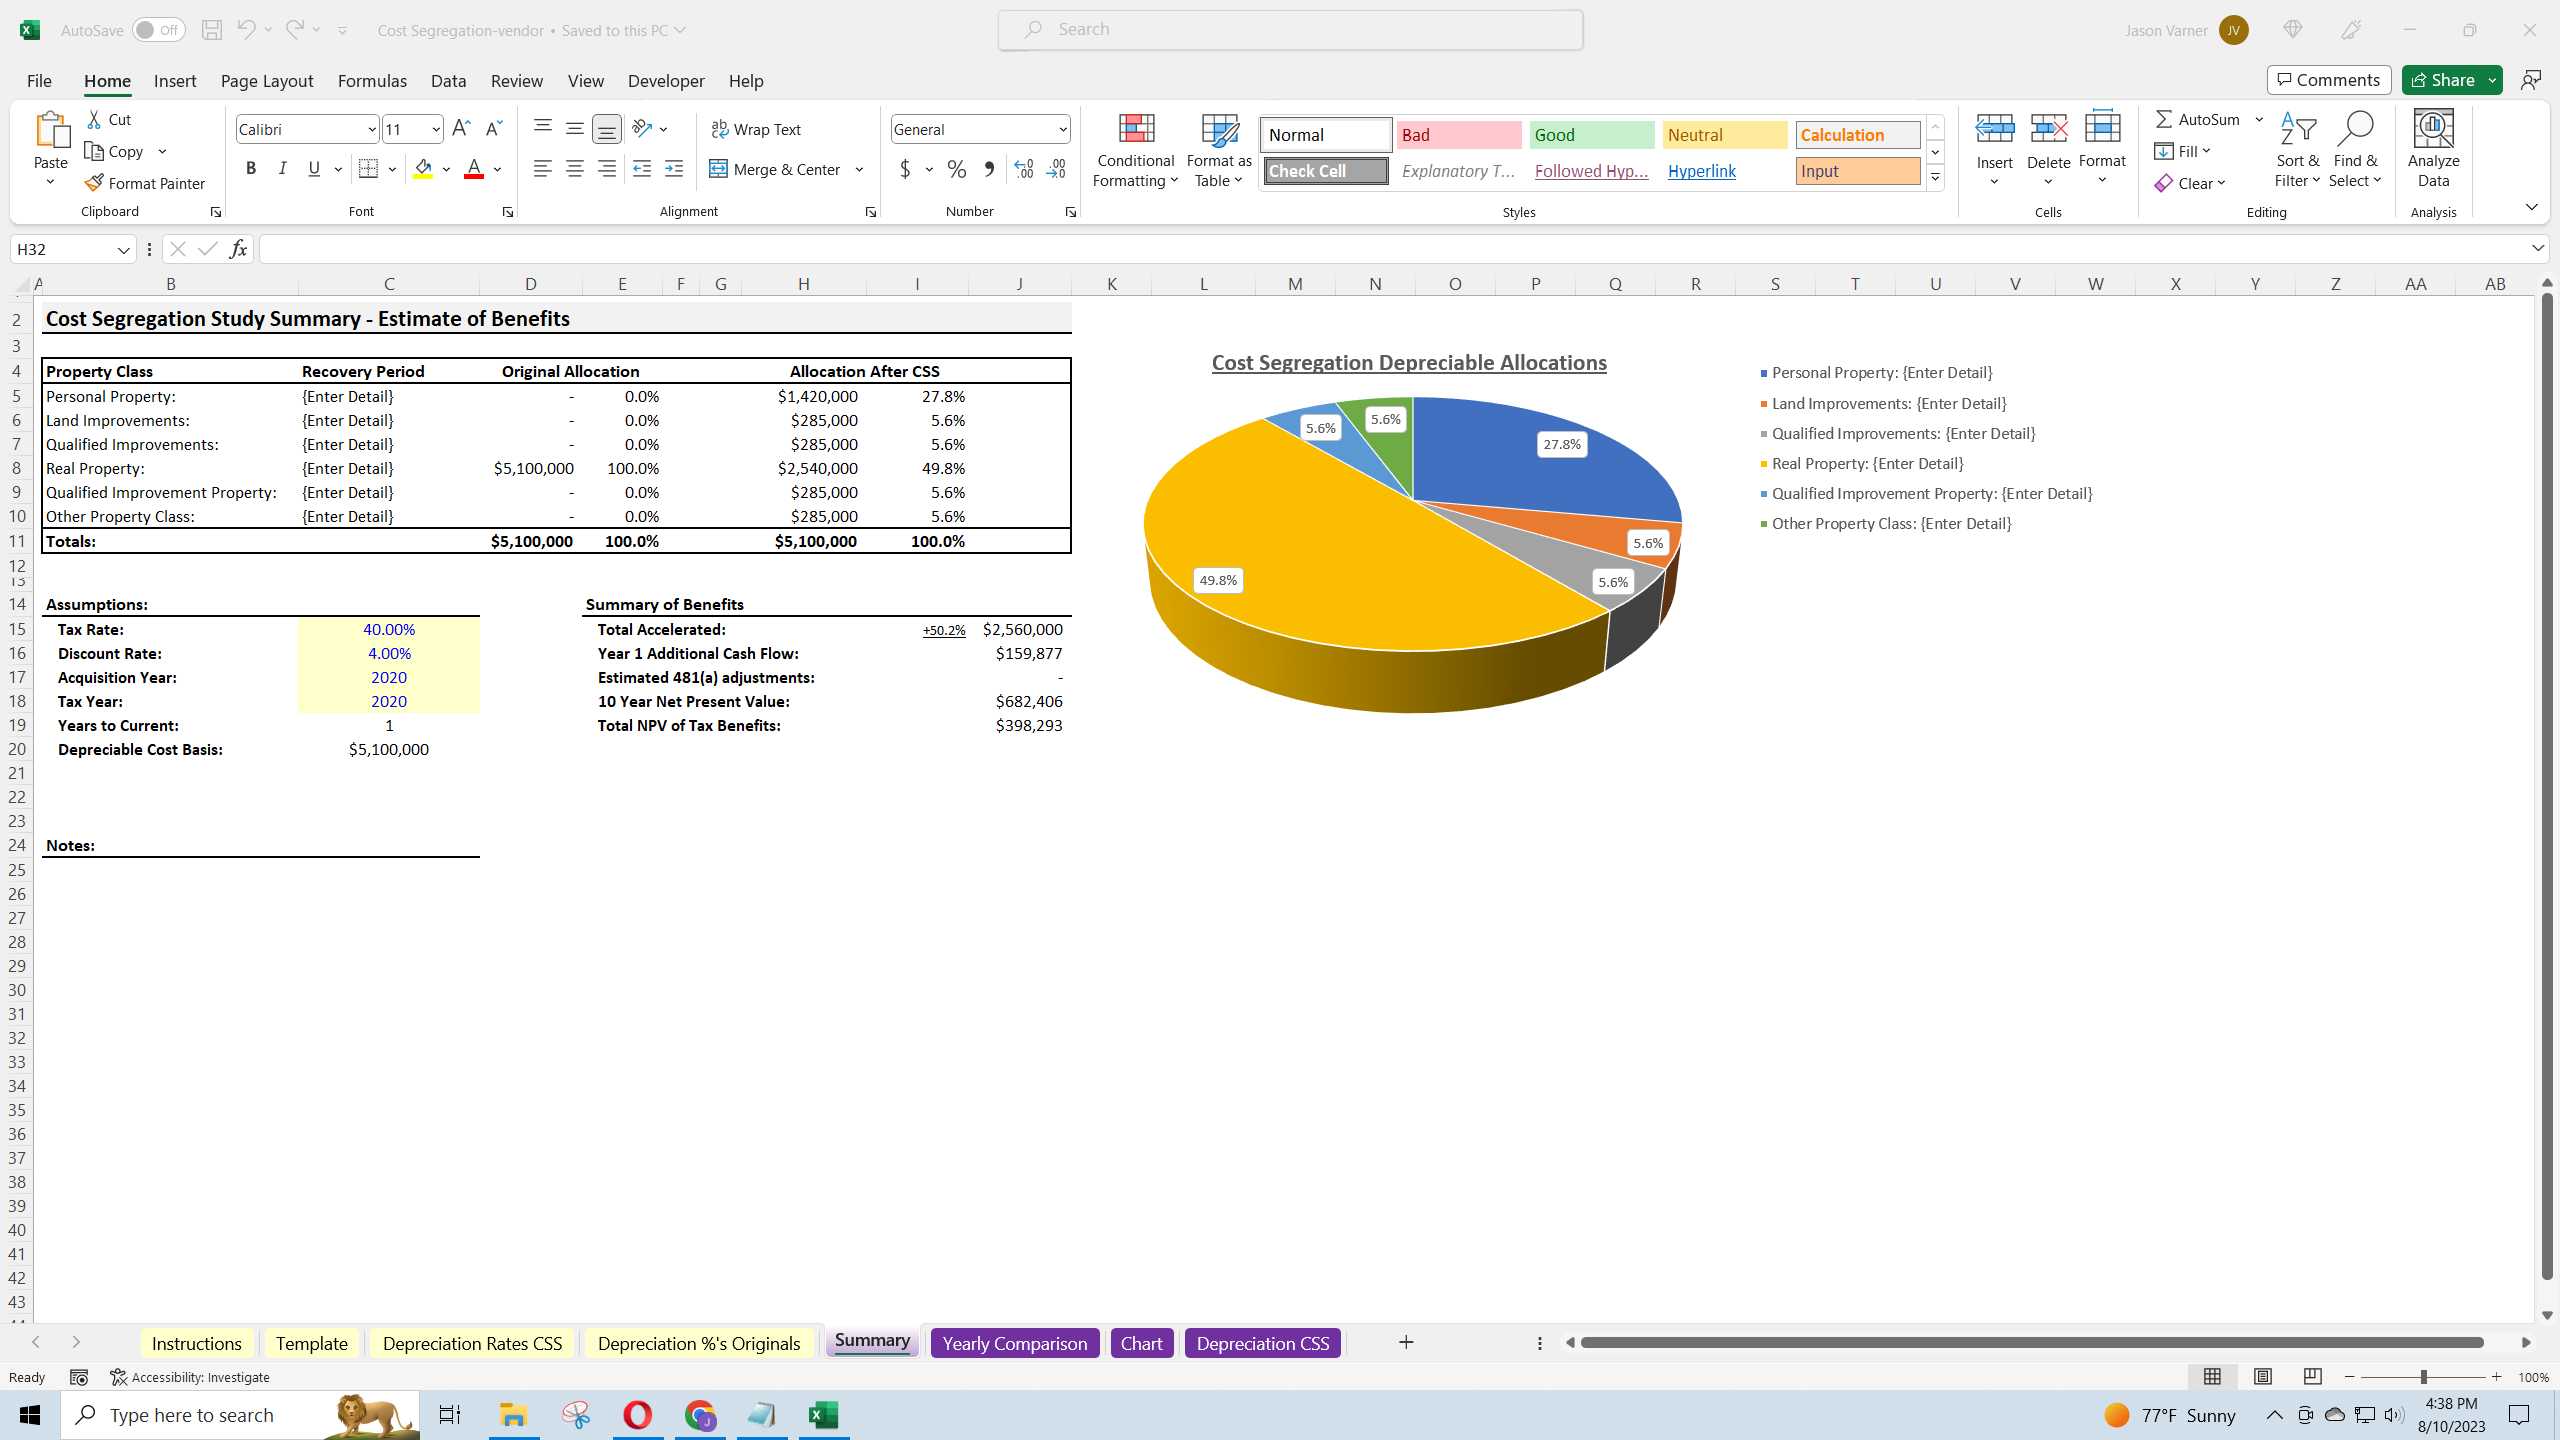Open Conditional Formatting menu
Viewport: 2560px width, 1440px height.
1135,150
